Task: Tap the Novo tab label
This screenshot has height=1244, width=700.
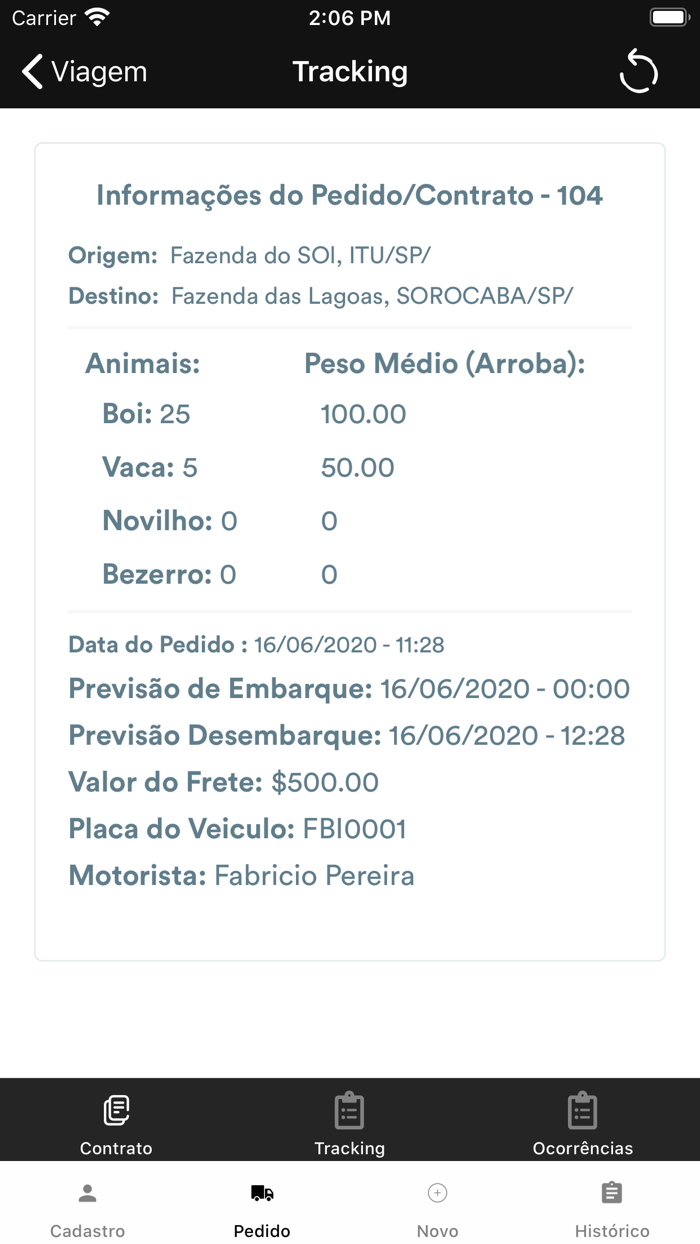Action: (437, 1231)
